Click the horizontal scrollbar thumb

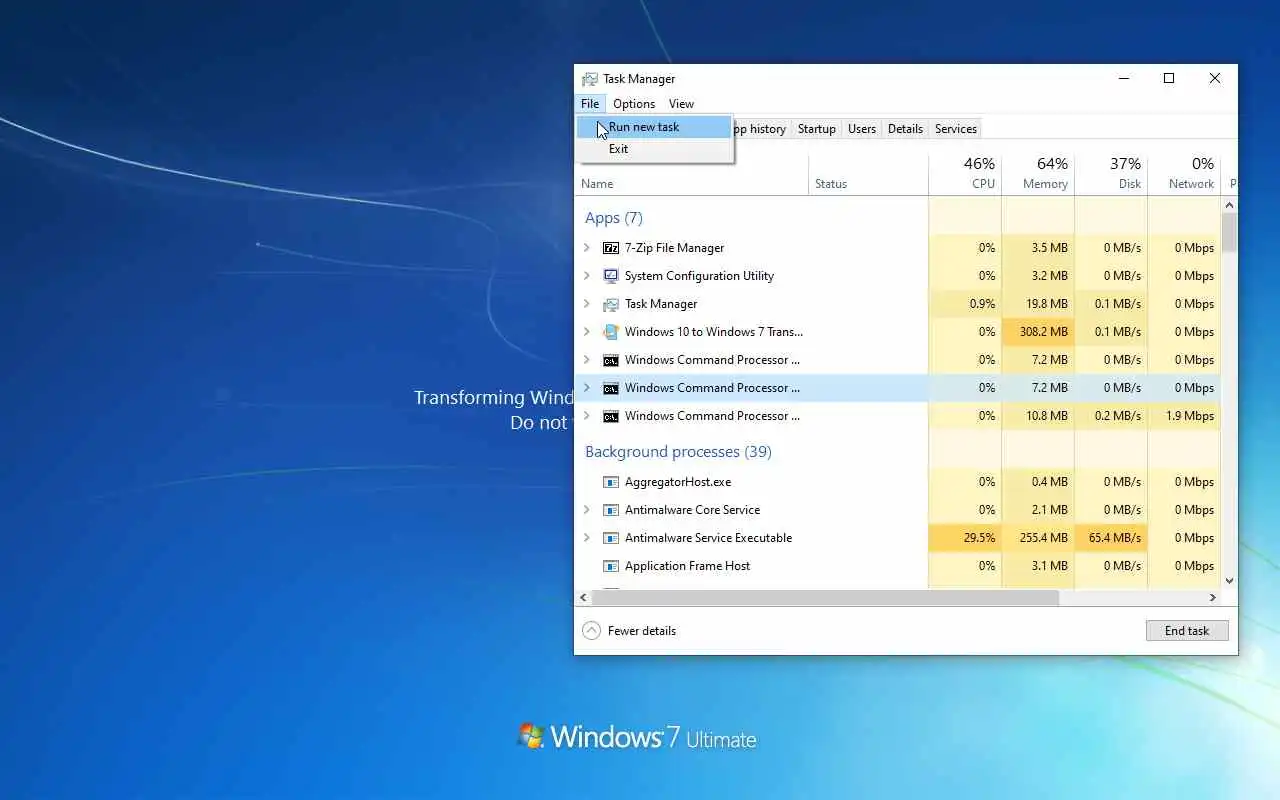click(825, 597)
